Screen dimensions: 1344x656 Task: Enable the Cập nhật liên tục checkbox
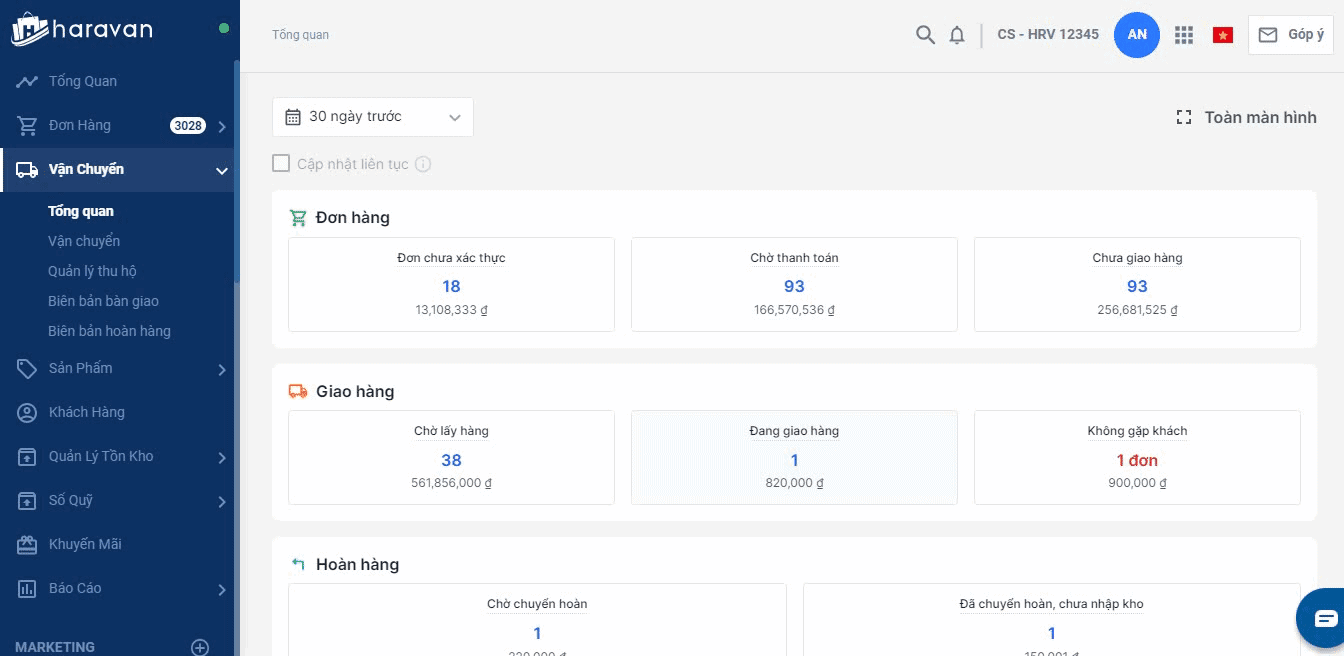pos(281,163)
